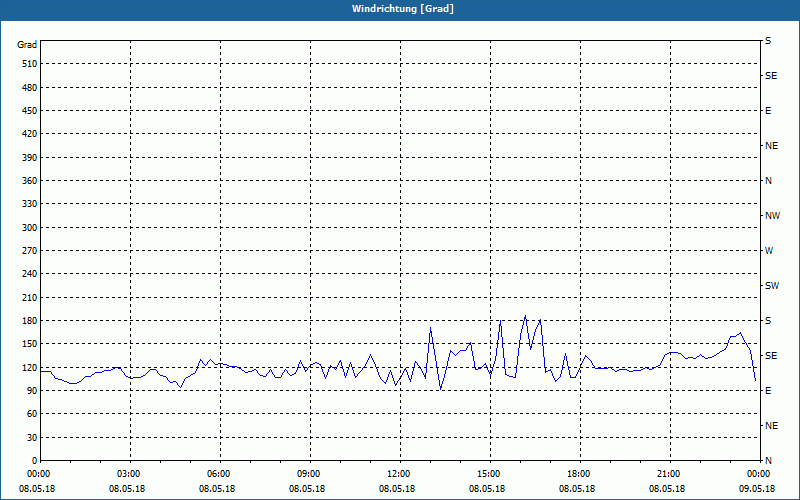This screenshot has width=800, height=500.
Task: Click the chart title Windrichtung [Grad]
Action: point(403,9)
